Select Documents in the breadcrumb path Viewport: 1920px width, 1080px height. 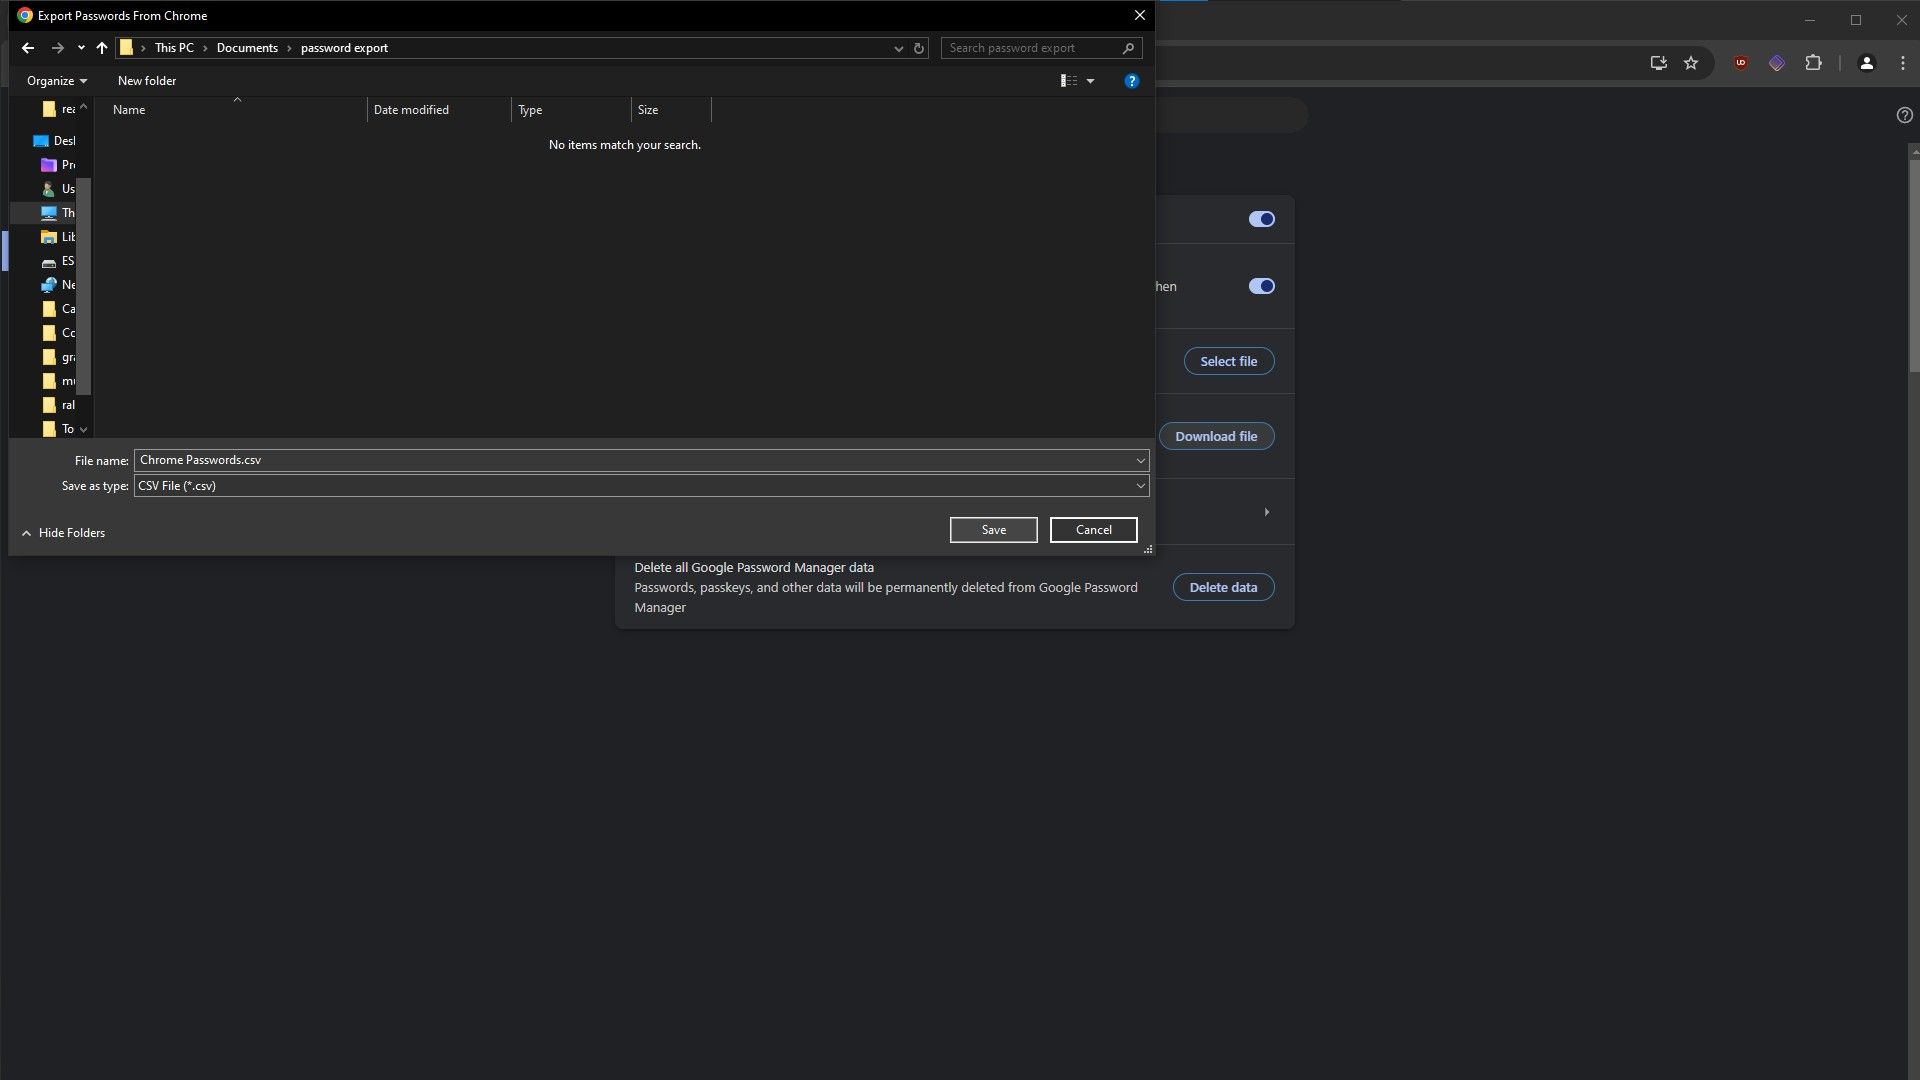[247, 48]
